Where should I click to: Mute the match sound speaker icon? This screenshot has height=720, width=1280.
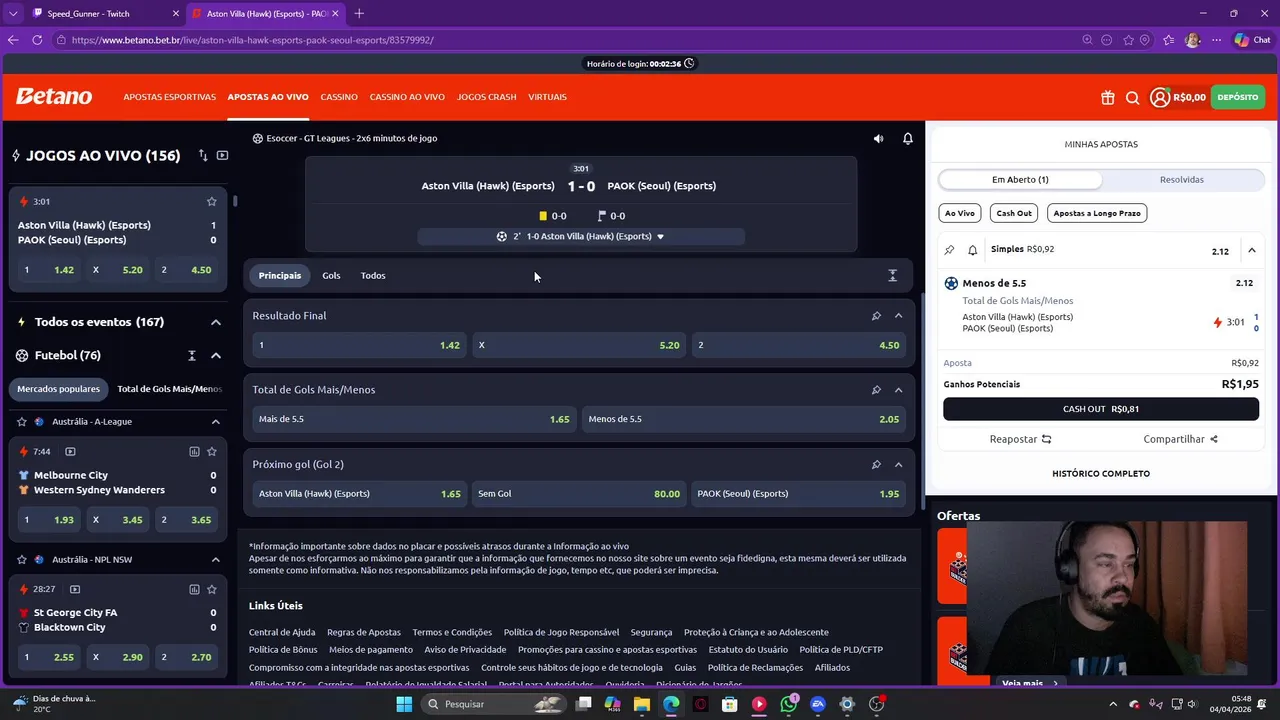pyautogui.click(x=878, y=139)
